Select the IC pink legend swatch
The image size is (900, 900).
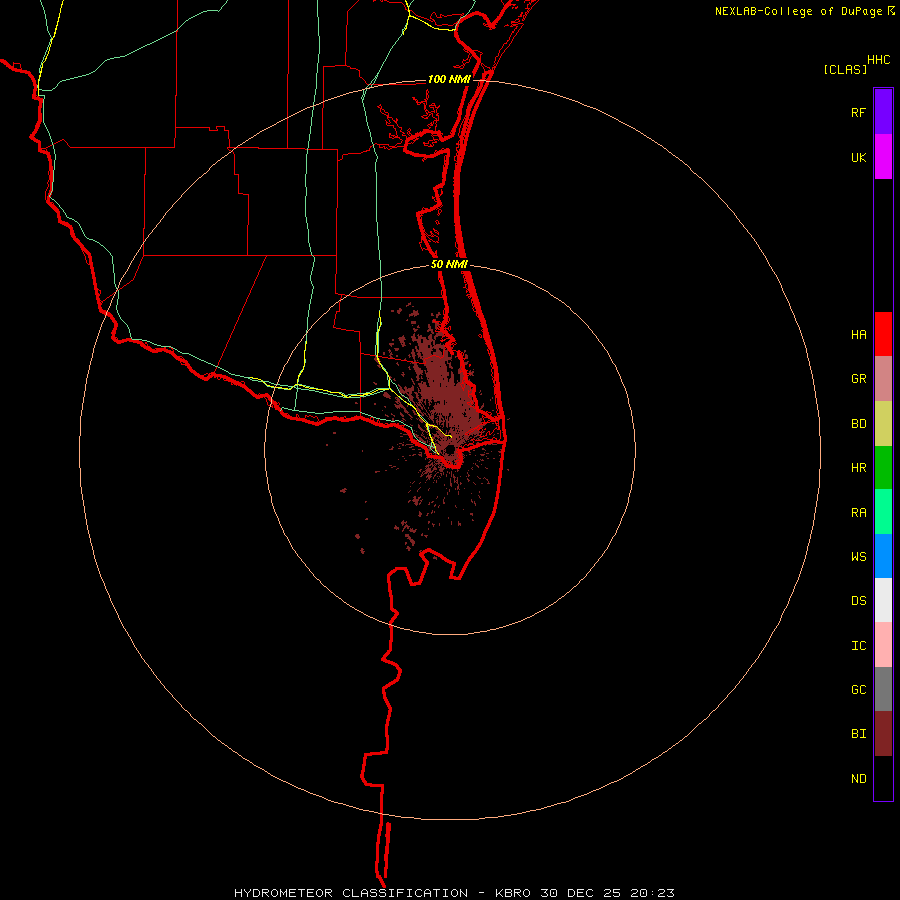coord(883,645)
